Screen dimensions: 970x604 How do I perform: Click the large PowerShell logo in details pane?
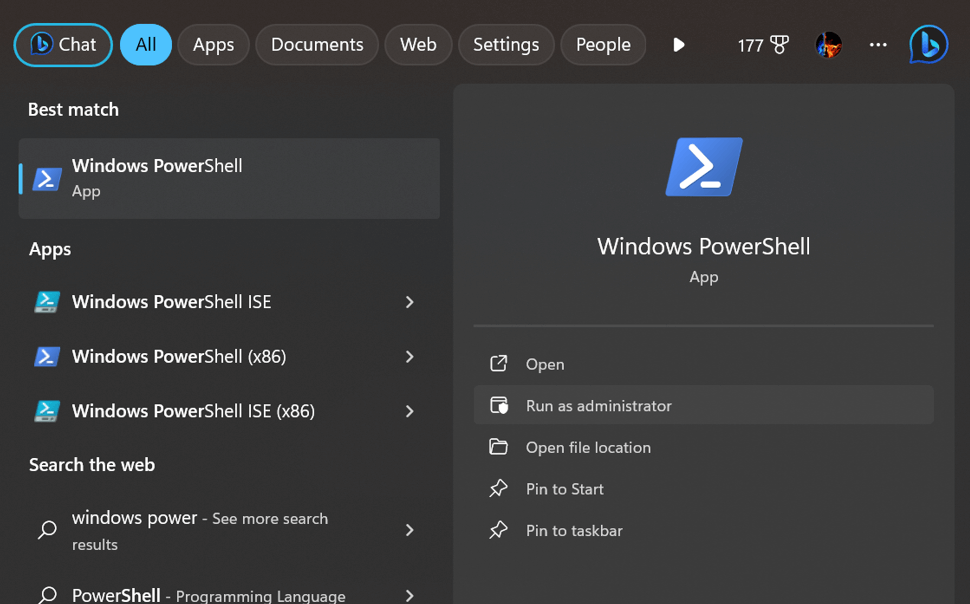click(x=704, y=166)
